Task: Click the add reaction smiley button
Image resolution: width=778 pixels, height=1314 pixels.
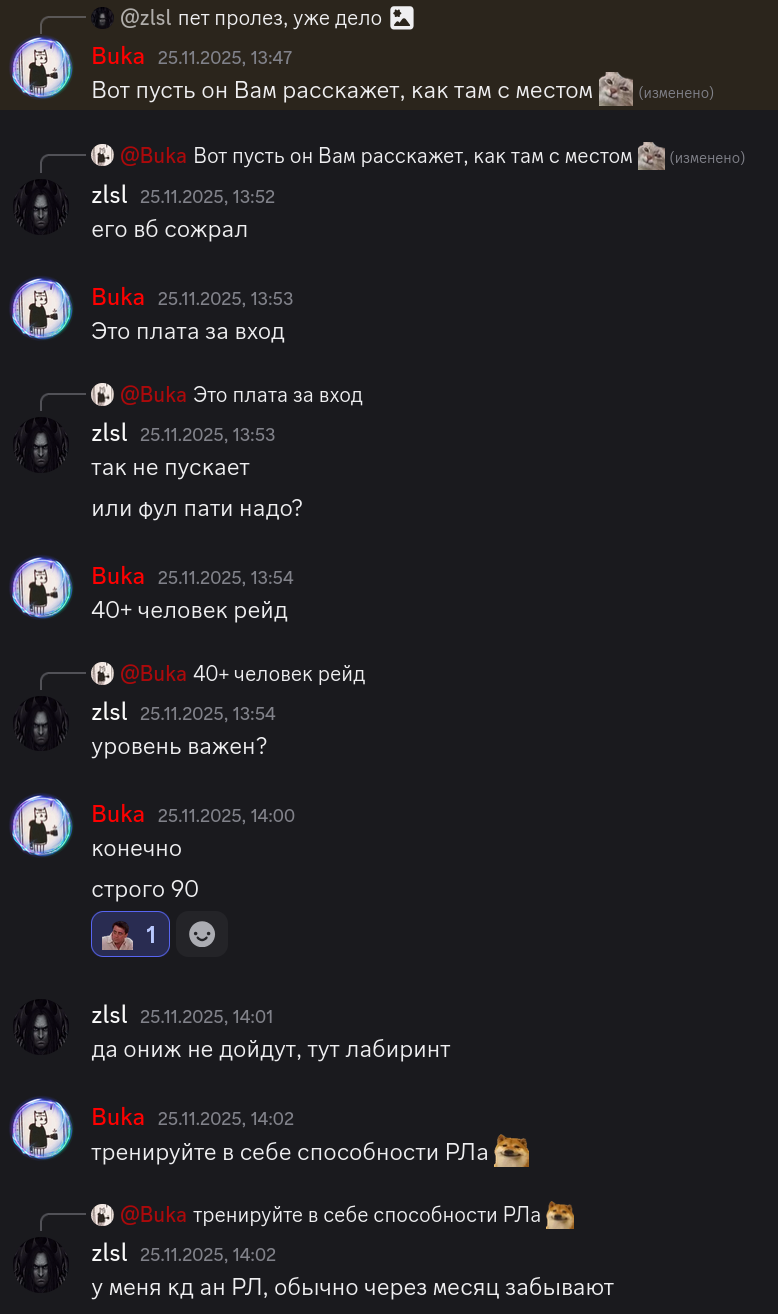Action: [x=202, y=934]
